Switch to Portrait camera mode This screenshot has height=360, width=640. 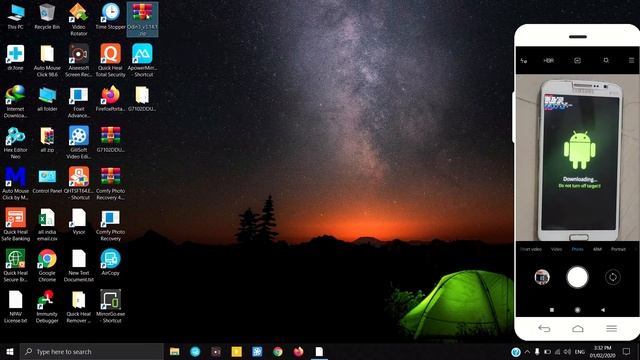[618, 249]
